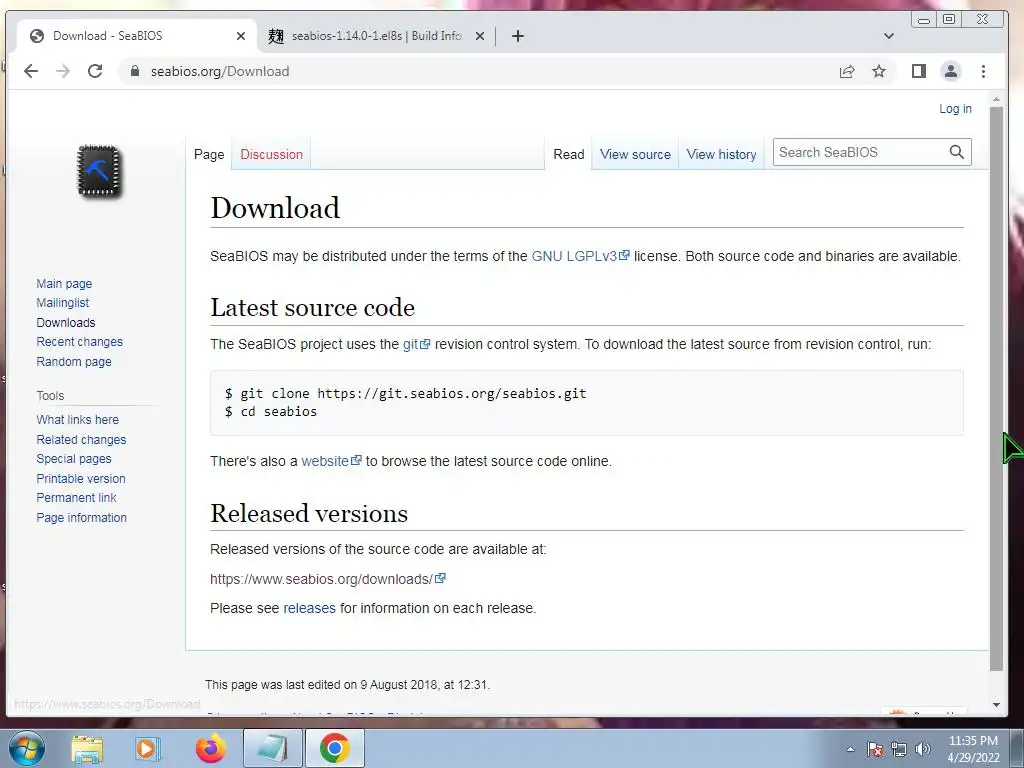Viewport: 1024px width, 768px height.
Task: Click the taskbar clock showing 11:35 PM
Action: coord(973,749)
